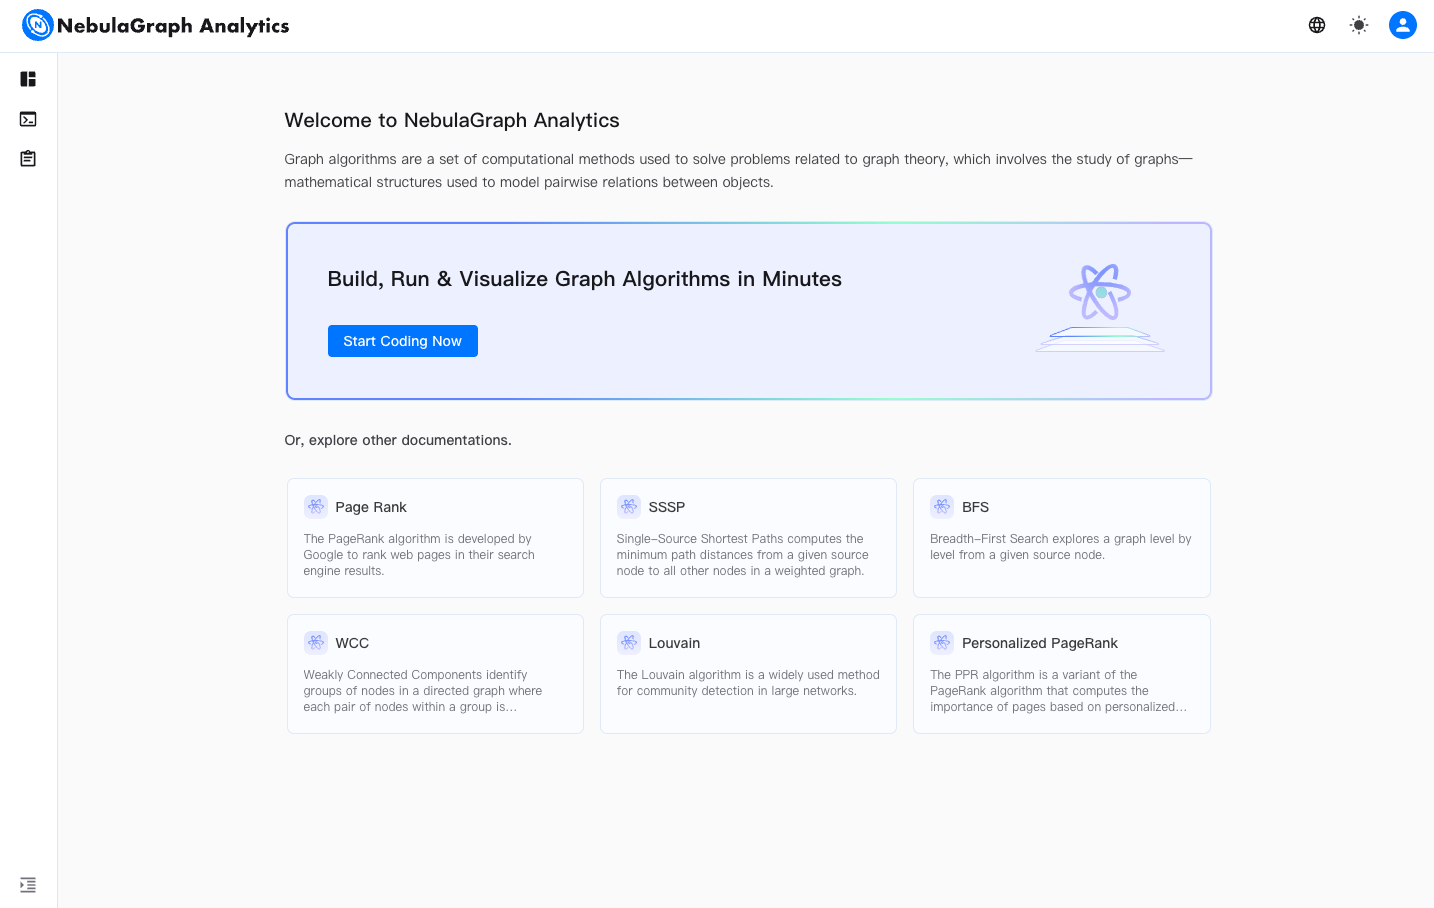Open the dashboard layout sidebar icon
Image resolution: width=1434 pixels, height=908 pixels.
(x=28, y=79)
